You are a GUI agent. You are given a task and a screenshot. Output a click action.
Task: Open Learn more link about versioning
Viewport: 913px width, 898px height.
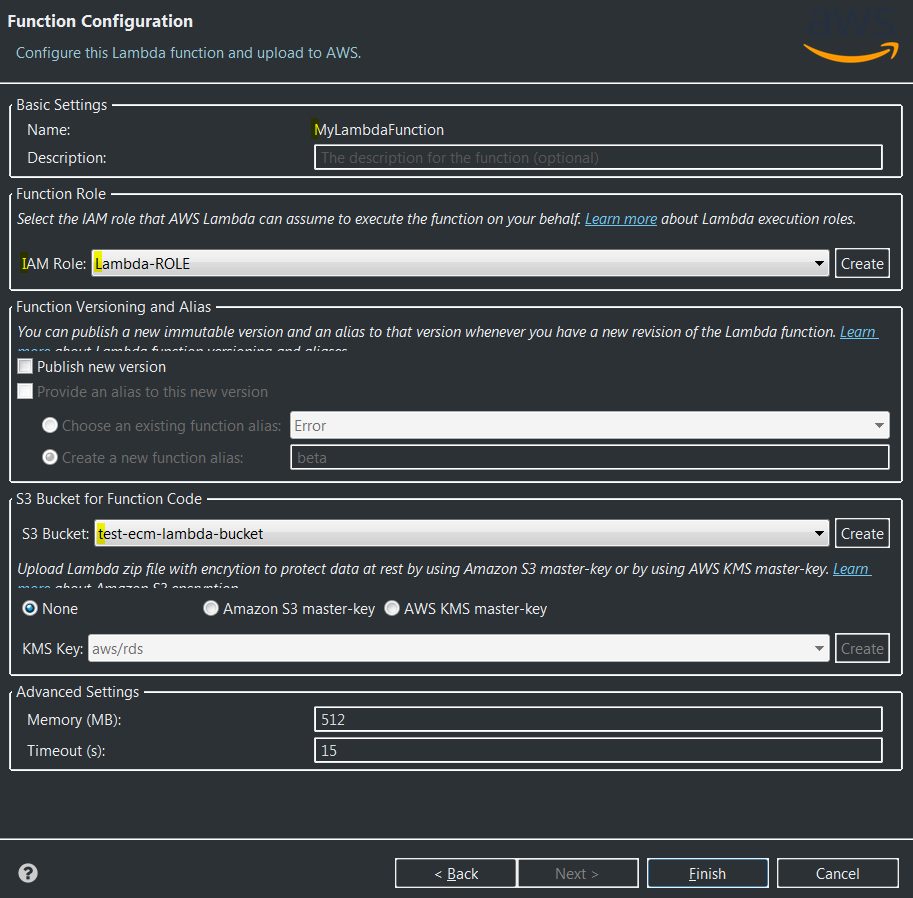pyautogui.click(x=858, y=332)
